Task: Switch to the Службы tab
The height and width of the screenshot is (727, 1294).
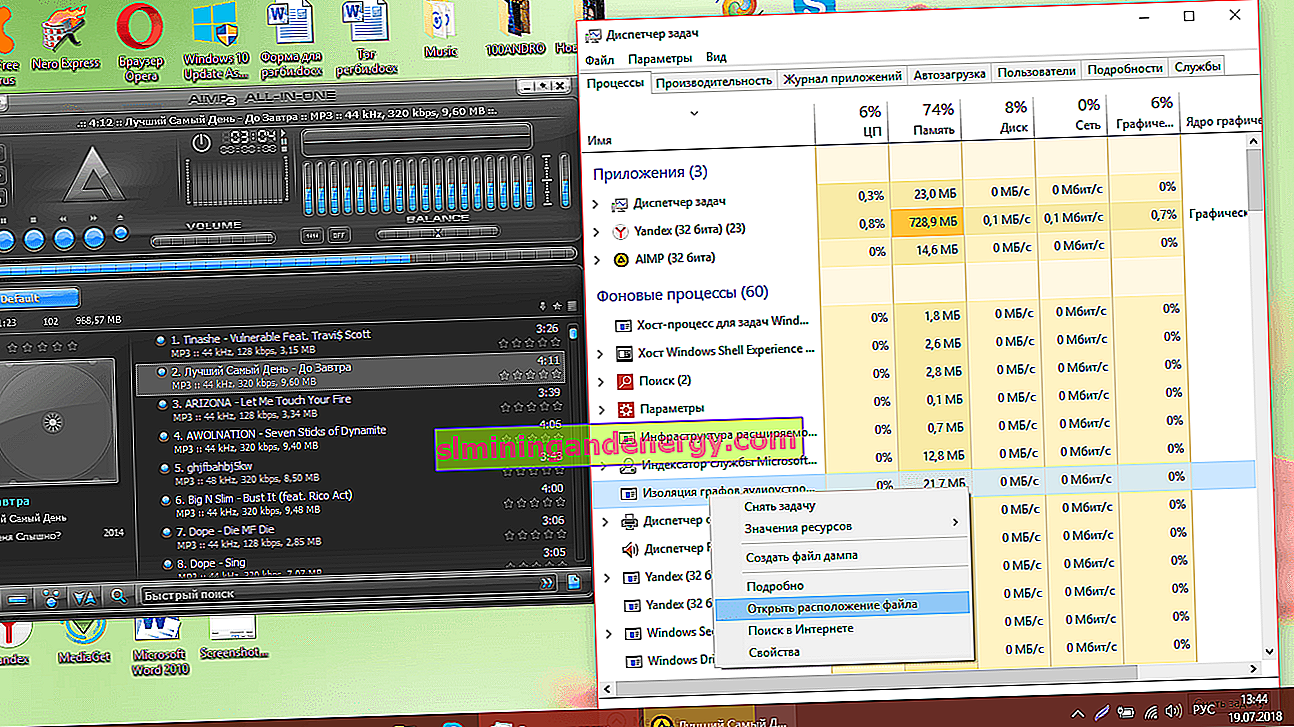Action: tap(1197, 67)
